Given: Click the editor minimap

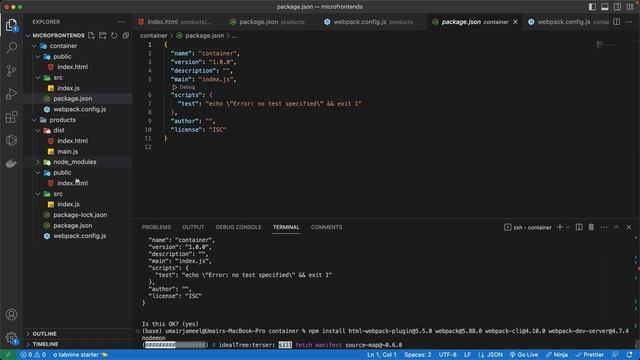Looking at the screenshot, I should click(x=605, y=44).
